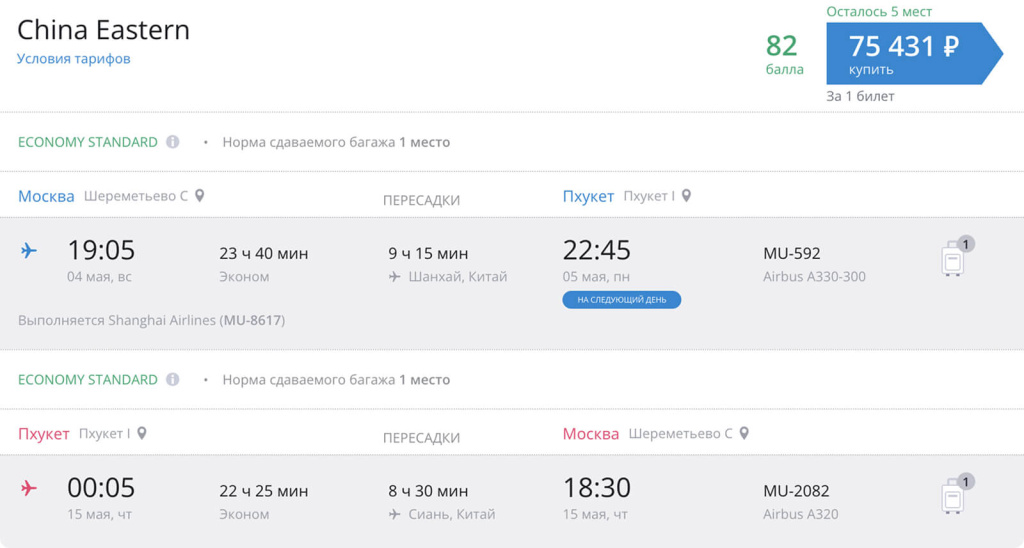Click the red Пхукет return departure link

(44, 434)
